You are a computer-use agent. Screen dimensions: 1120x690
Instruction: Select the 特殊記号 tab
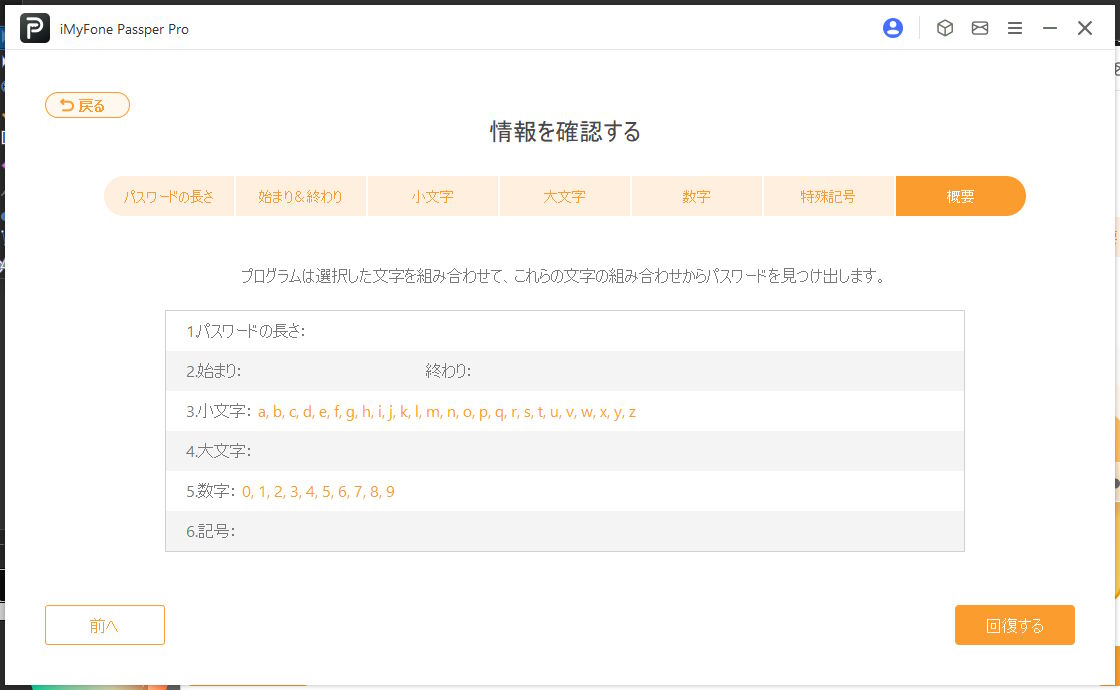coord(828,197)
